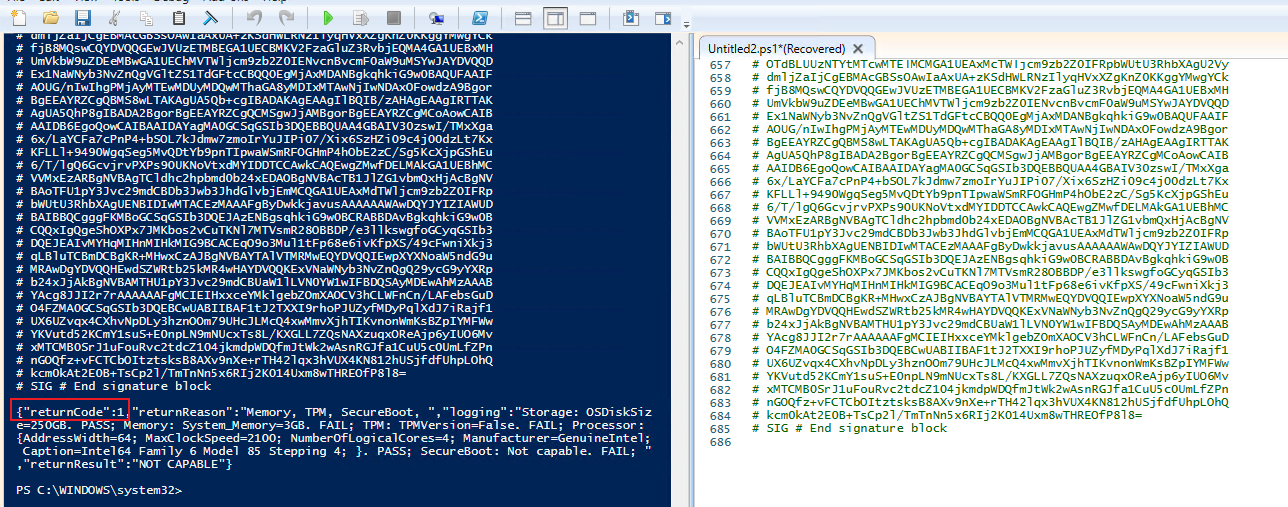Image resolution: width=1288 pixels, height=507 pixels.
Task: Run the script with the green play icon
Action: click(328, 18)
